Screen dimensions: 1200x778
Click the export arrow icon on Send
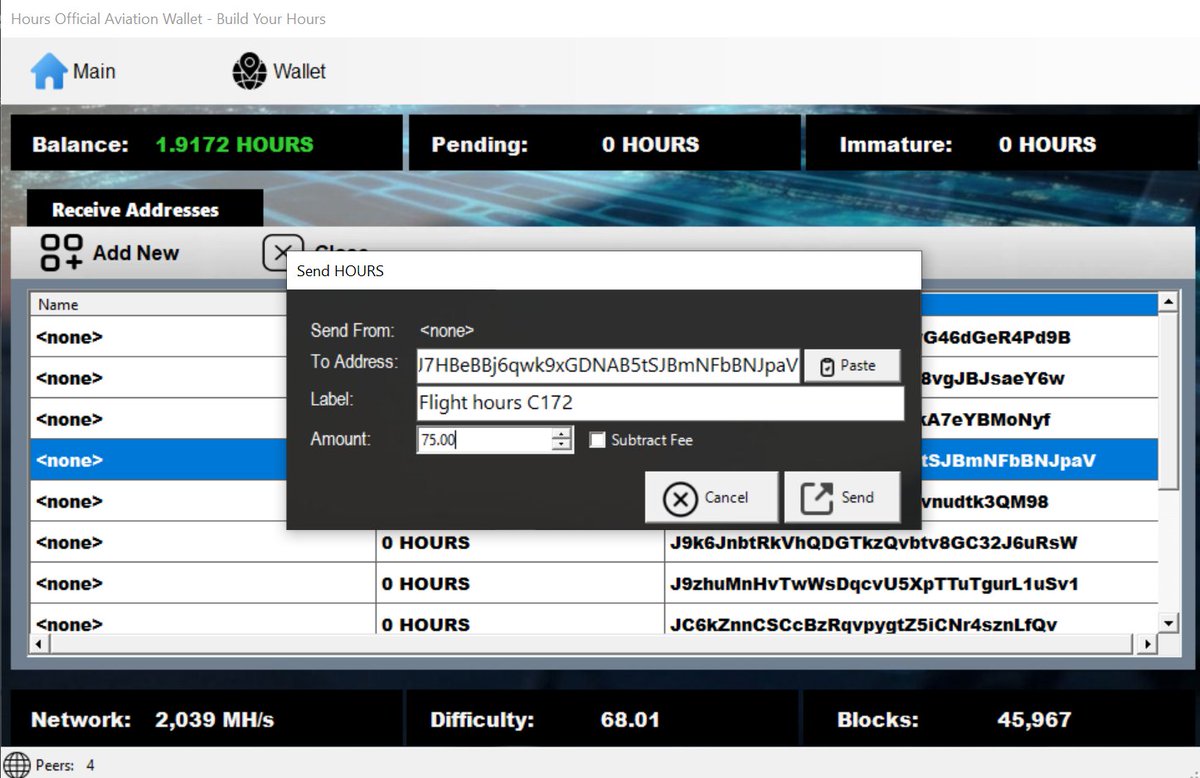point(817,498)
